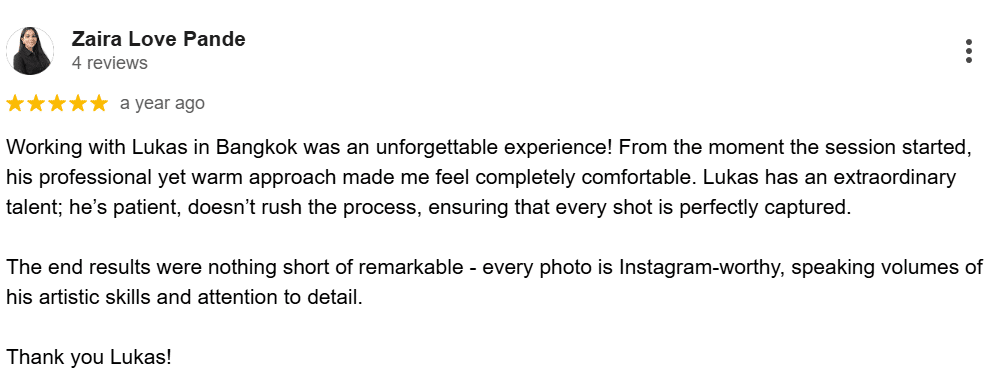Click the word 'Bangkok' in the review
Screen dimensions: 1008x386
tap(256, 148)
